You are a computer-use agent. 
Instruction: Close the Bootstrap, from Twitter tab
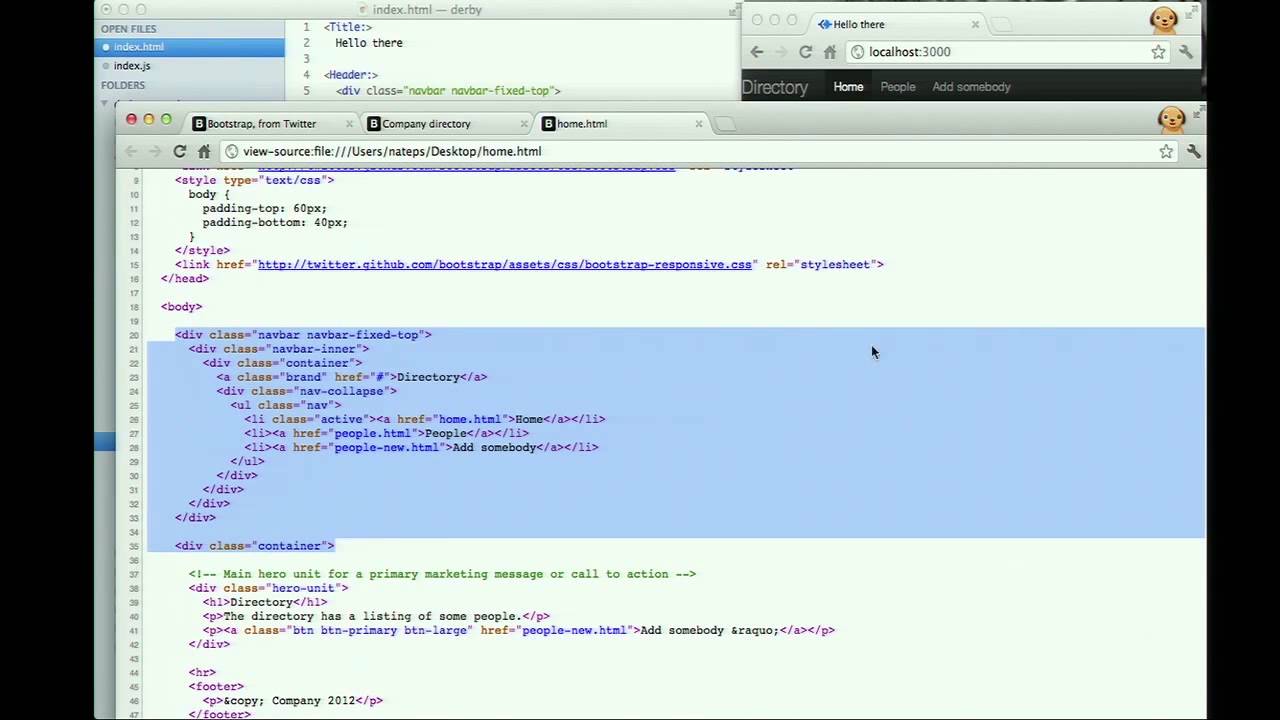pos(349,124)
